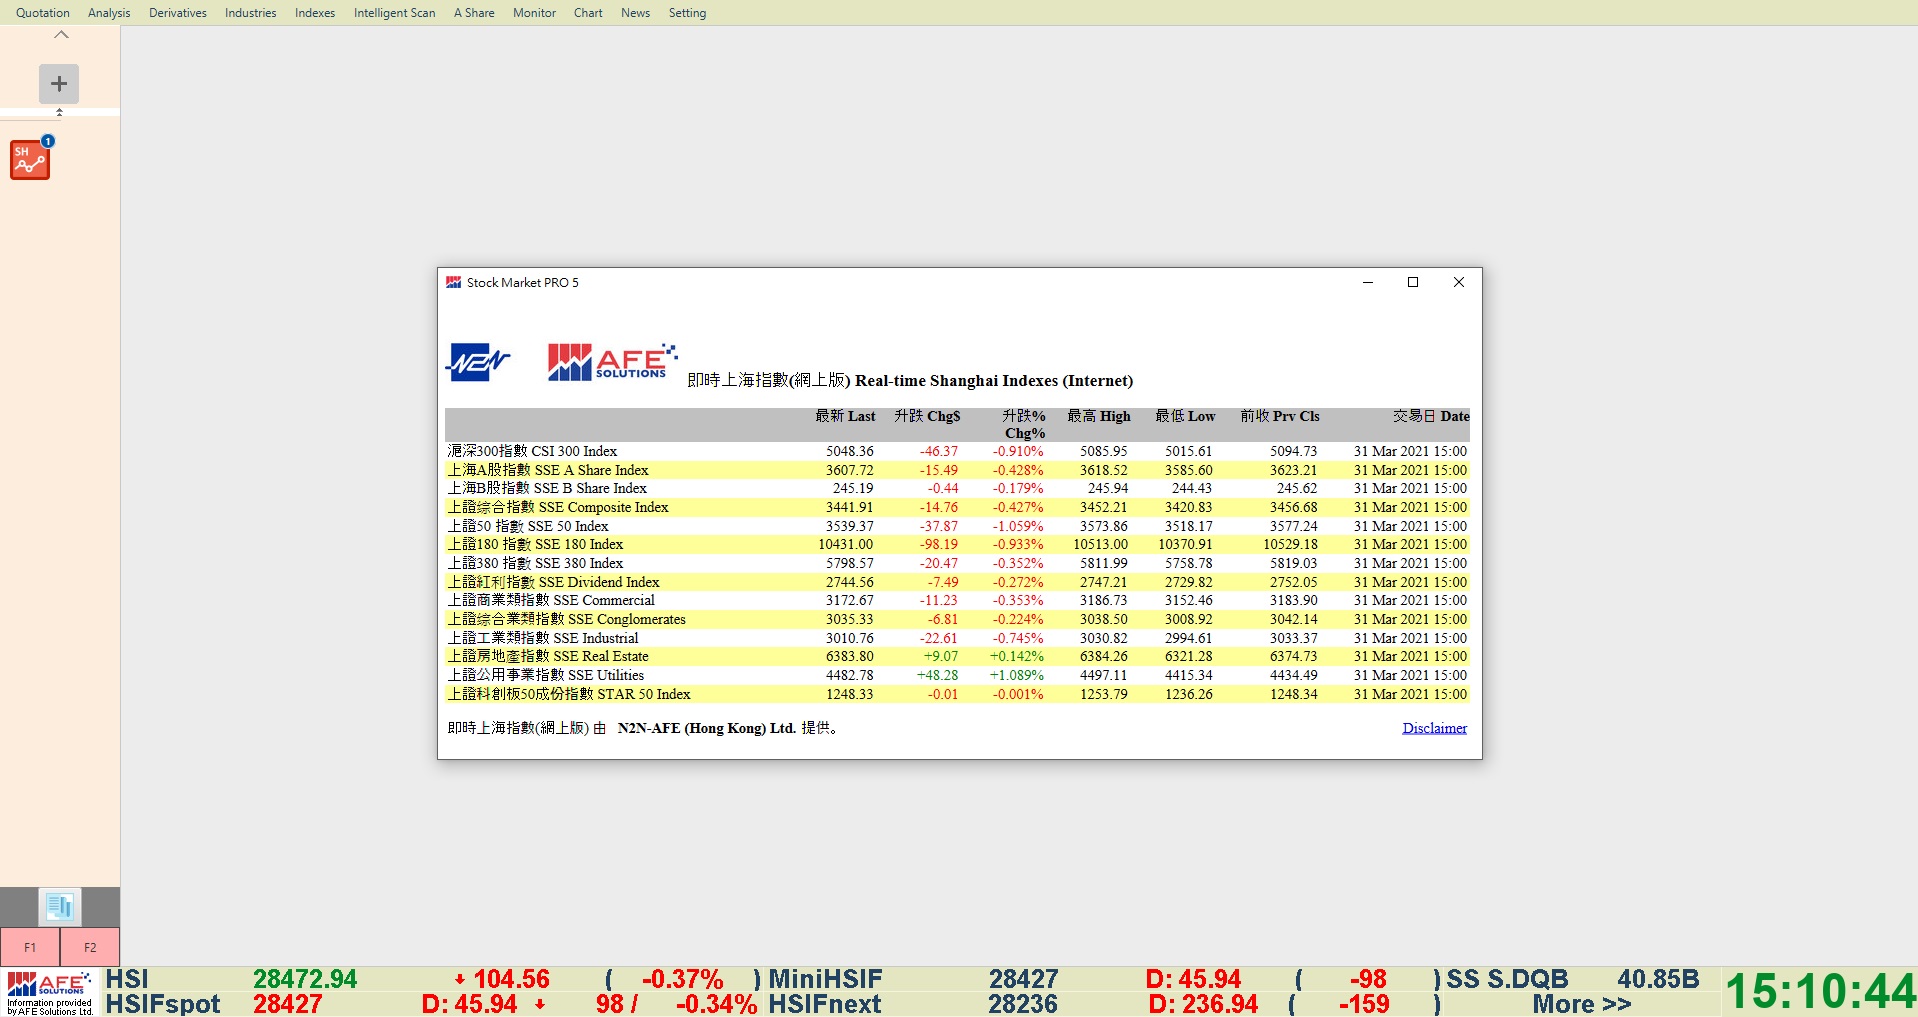
Task: Collapse sidebar with the up chevron
Action: pos(61,35)
